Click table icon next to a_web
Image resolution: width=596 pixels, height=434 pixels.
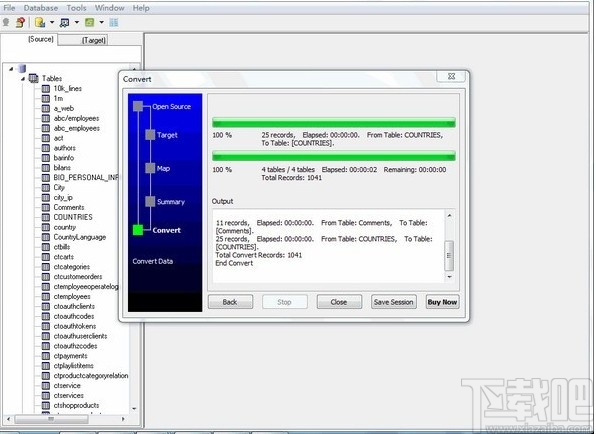[46, 108]
